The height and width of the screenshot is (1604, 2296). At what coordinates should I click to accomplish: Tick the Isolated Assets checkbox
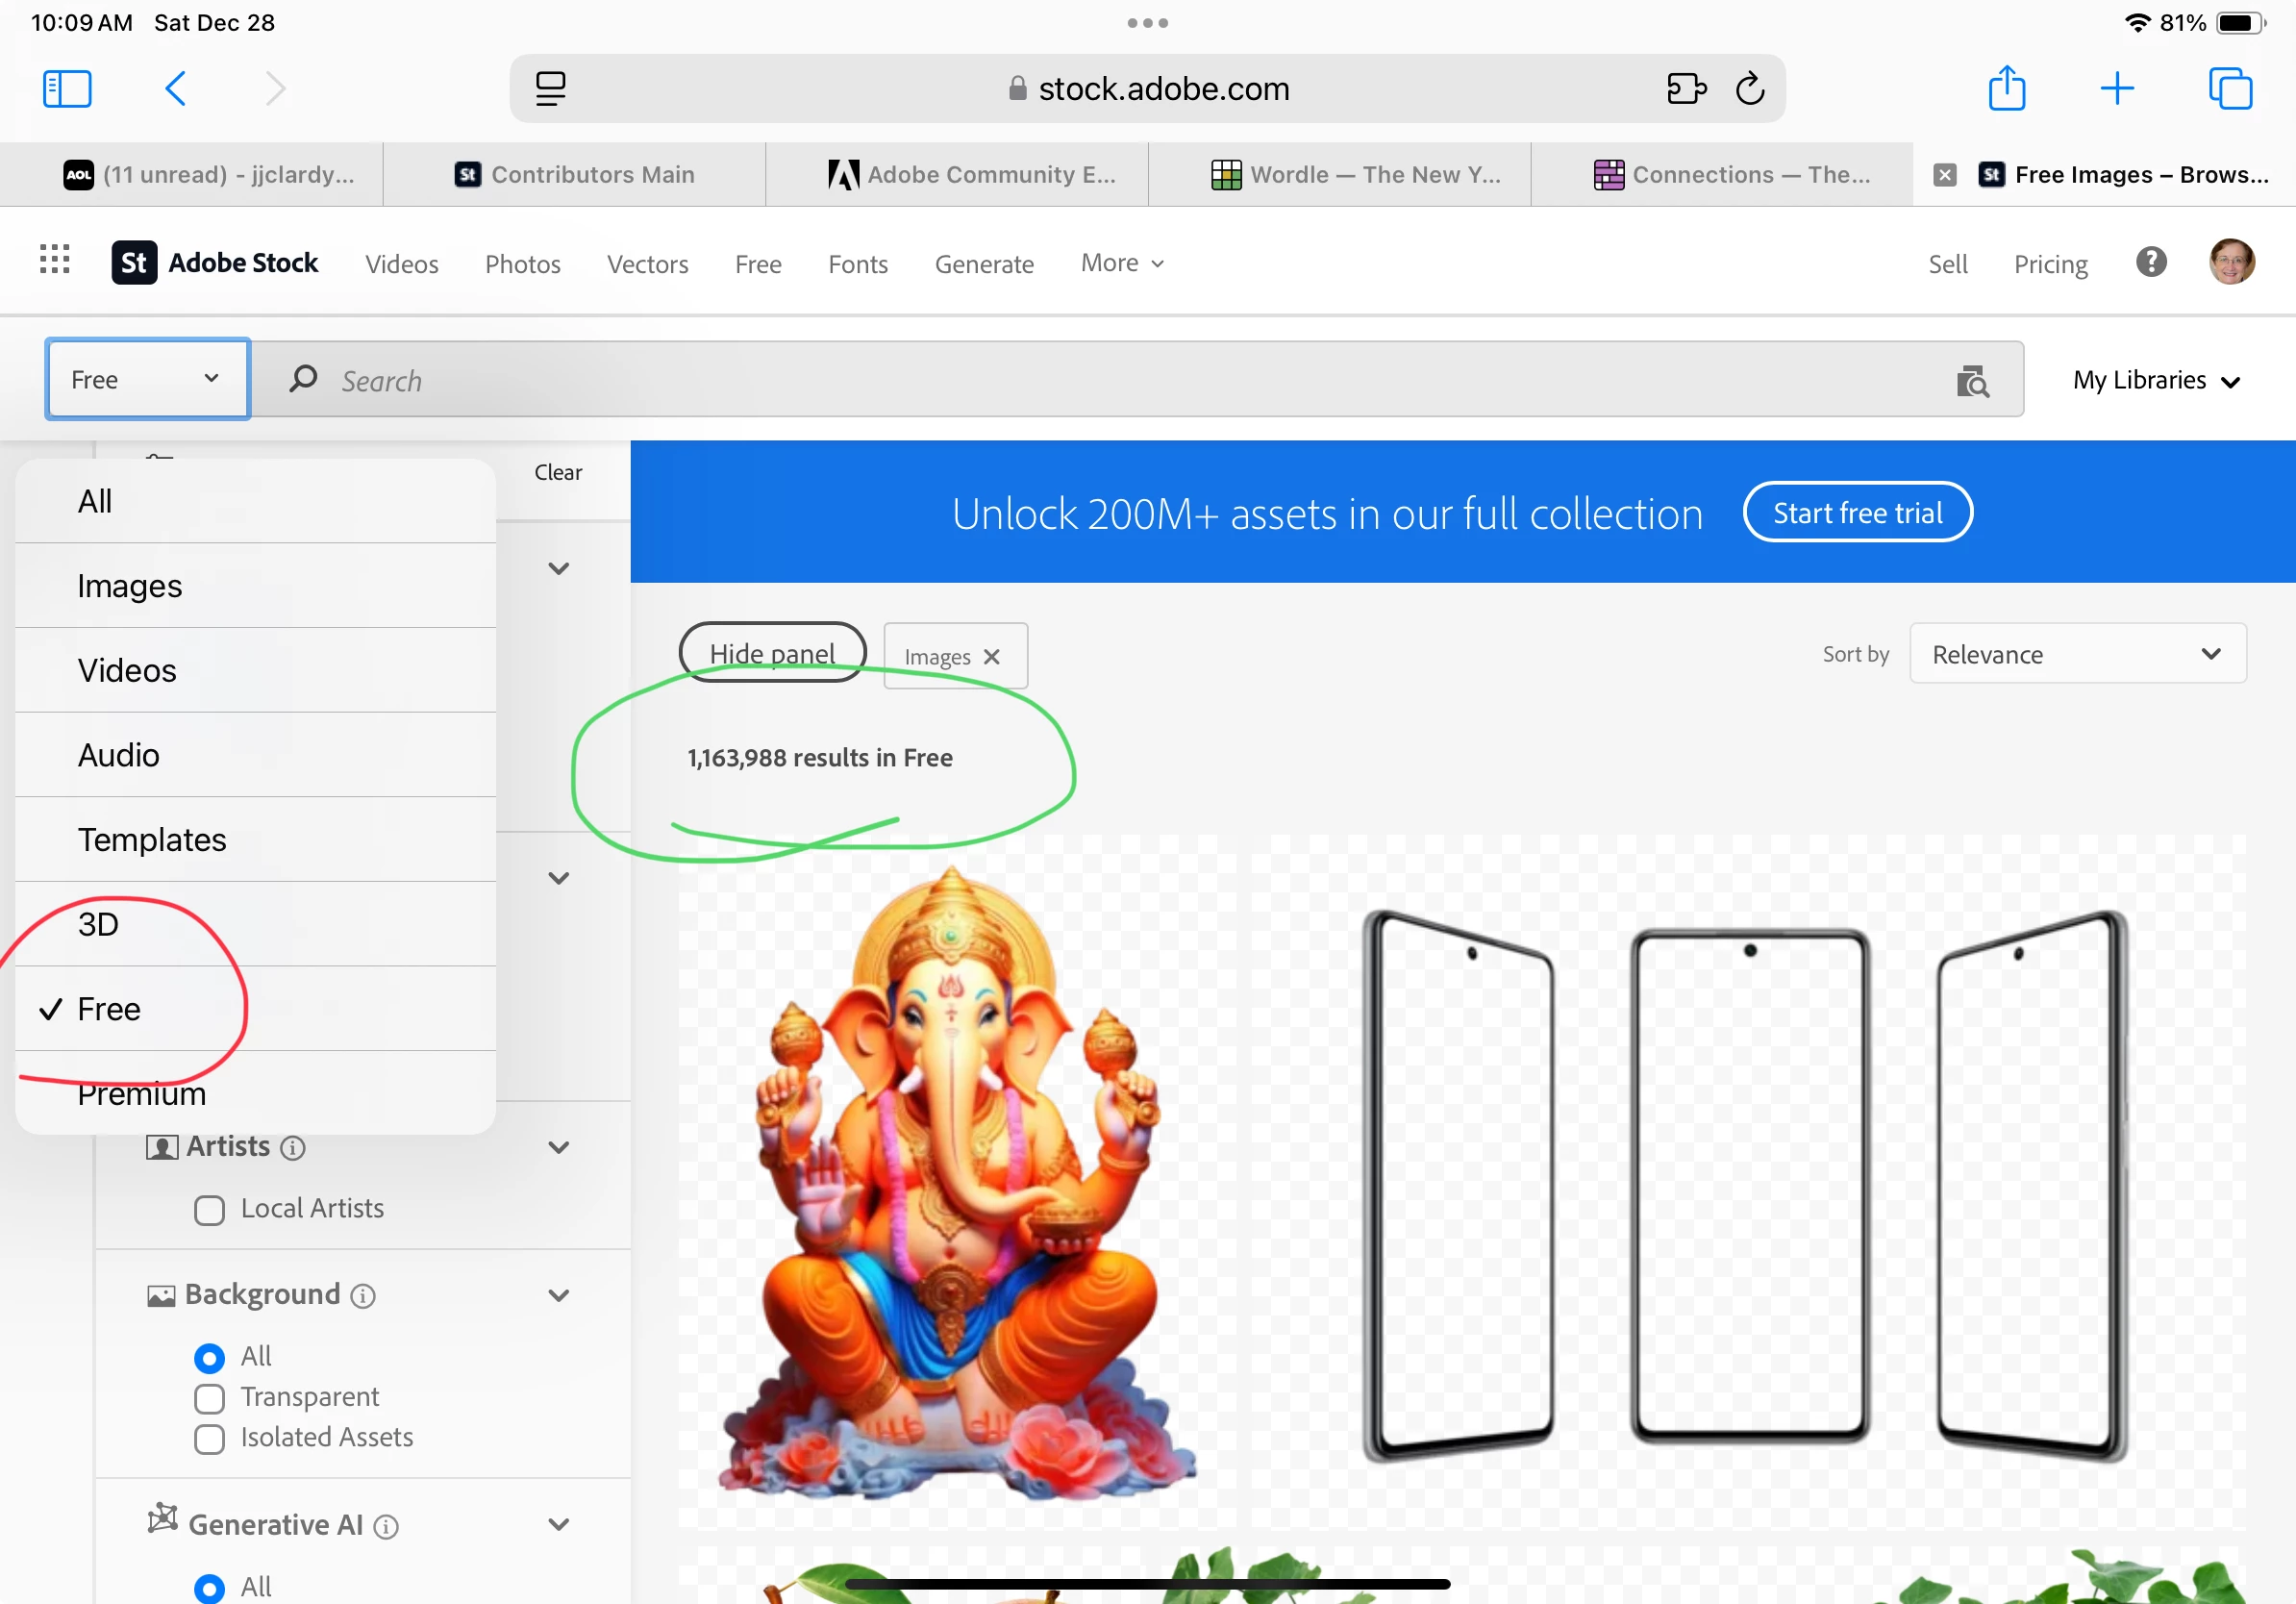pos(209,1439)
